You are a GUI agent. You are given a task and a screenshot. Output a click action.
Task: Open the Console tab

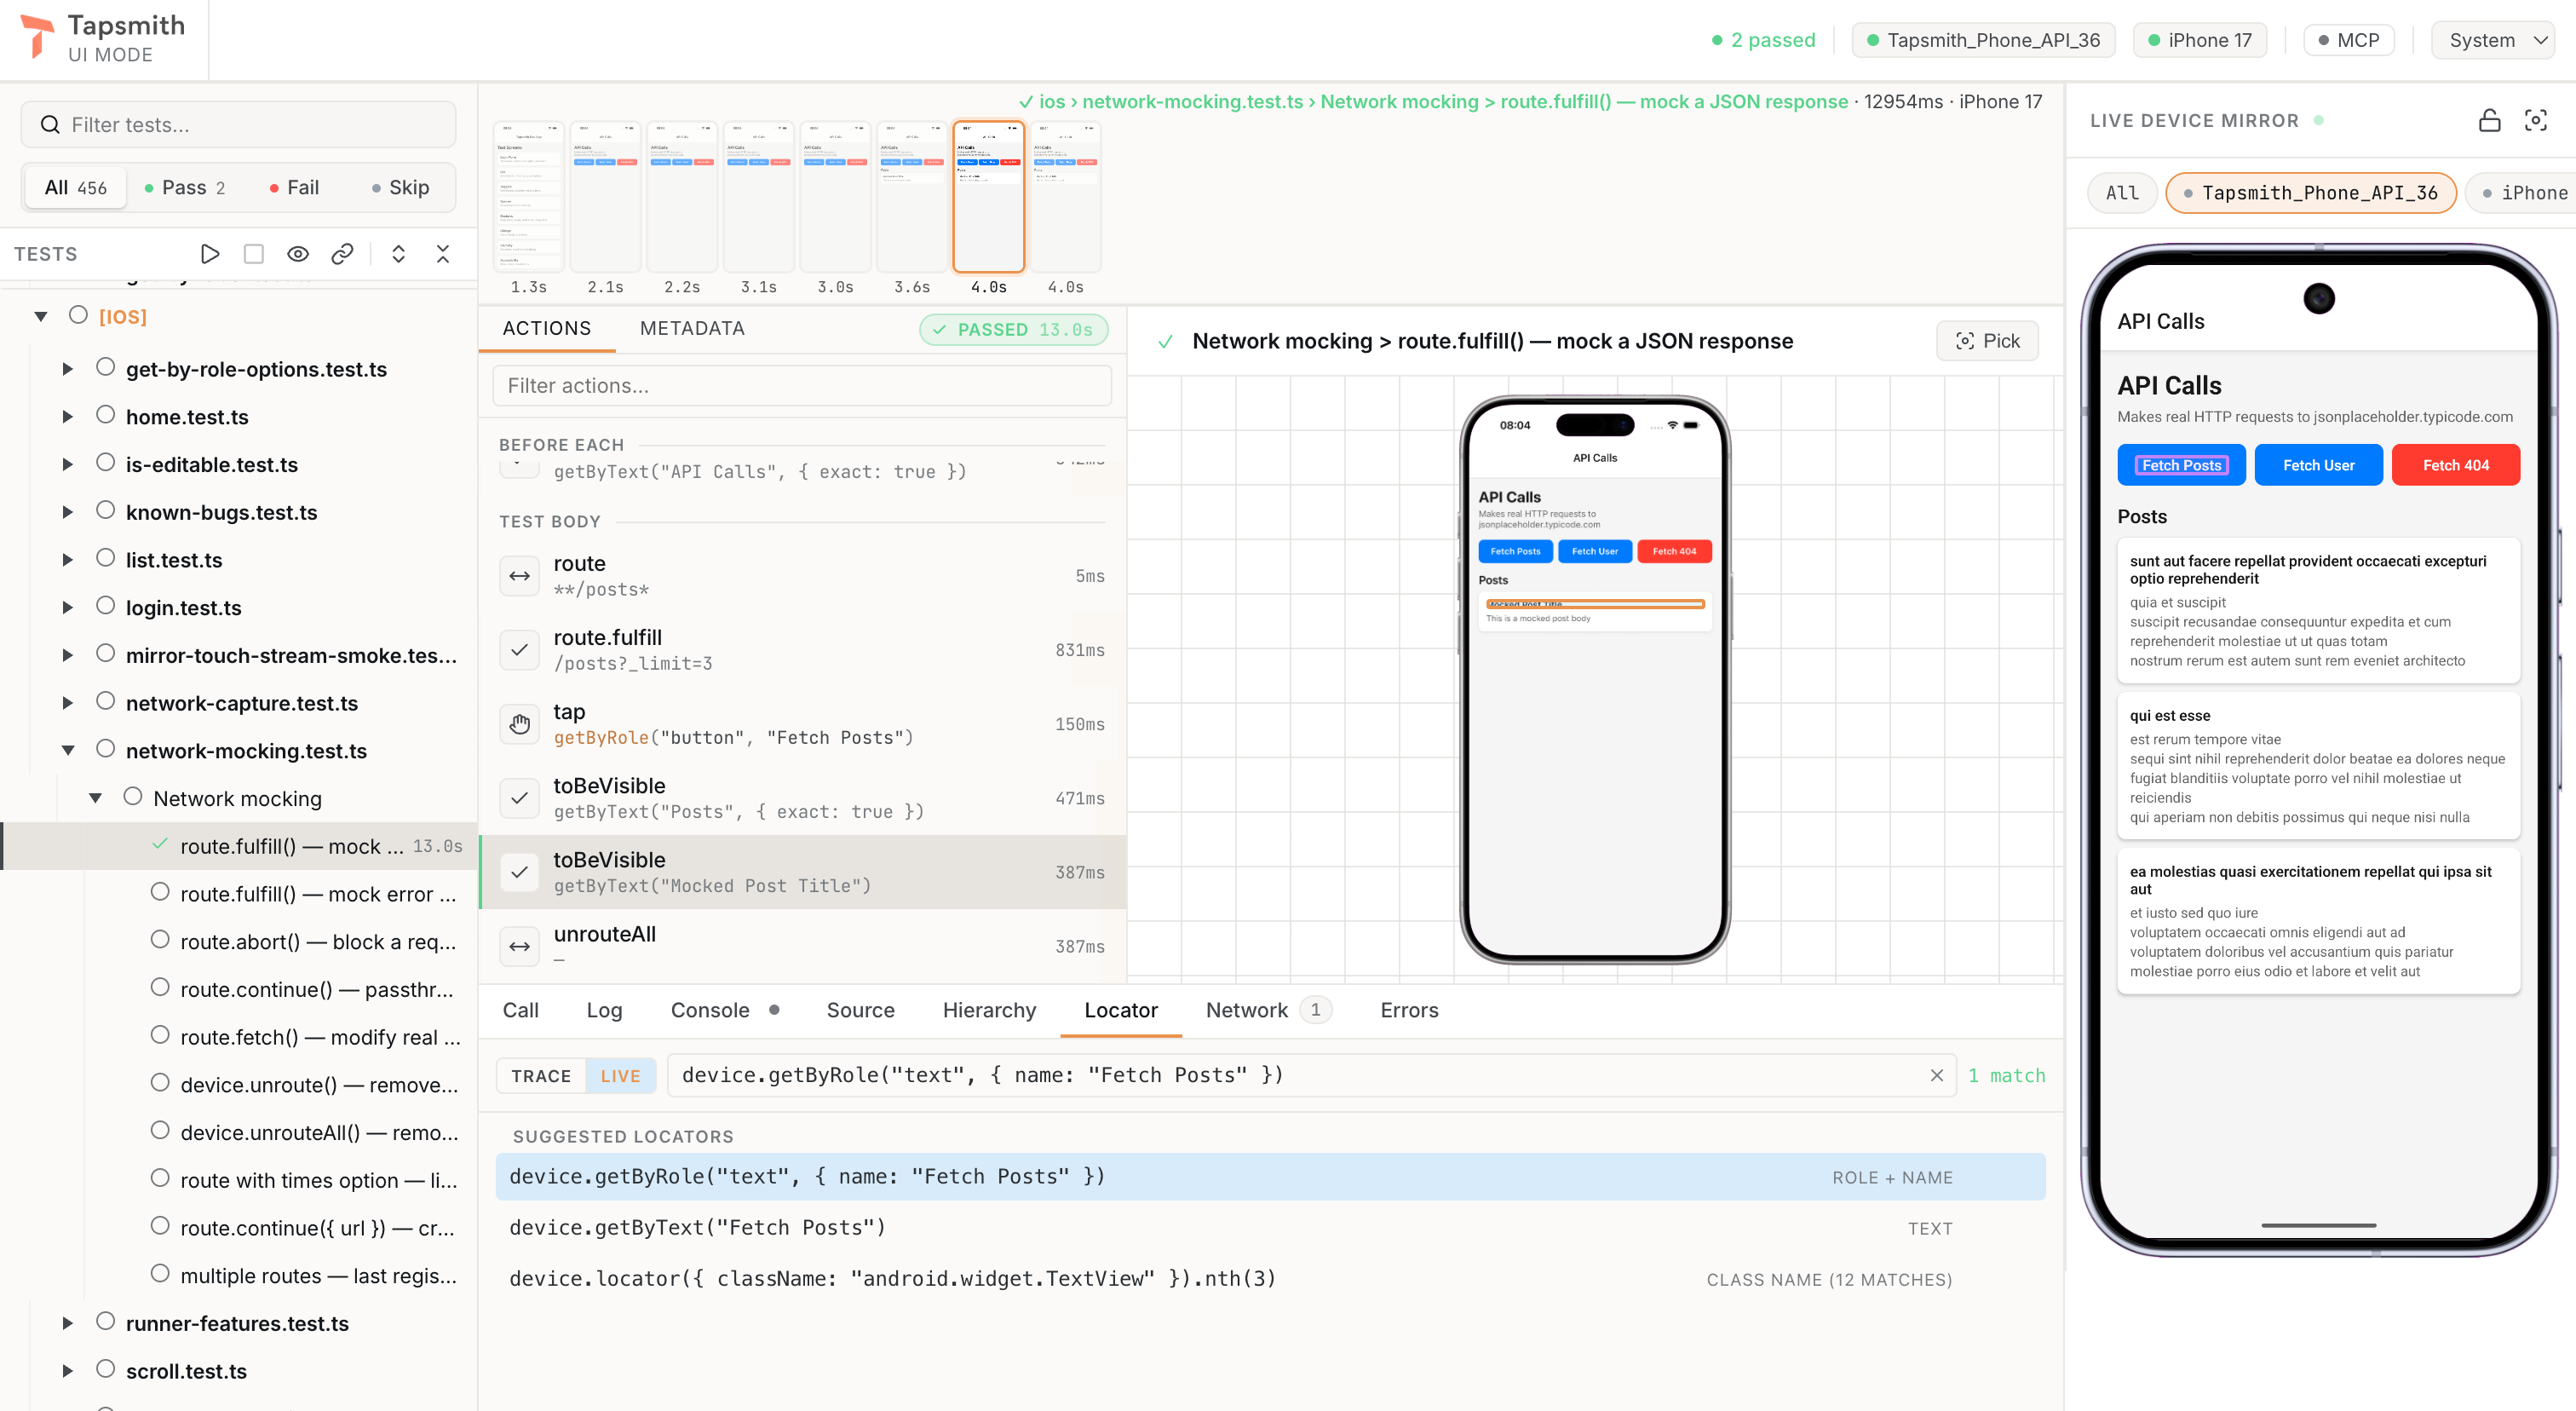click(724, 1010)
